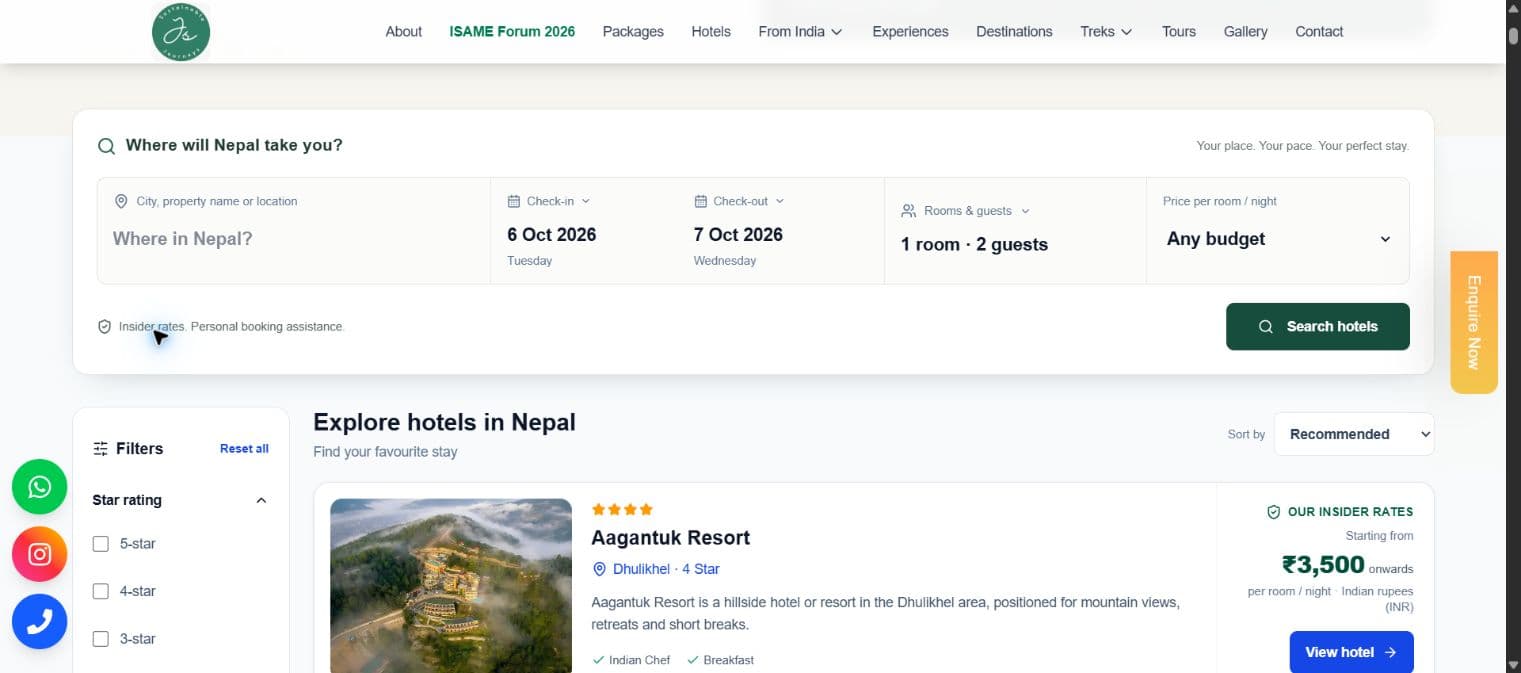Click the Rooms & guests people icon
Image resolution: width=1521 pixels, height=673 pixels.
coord(908,211)
